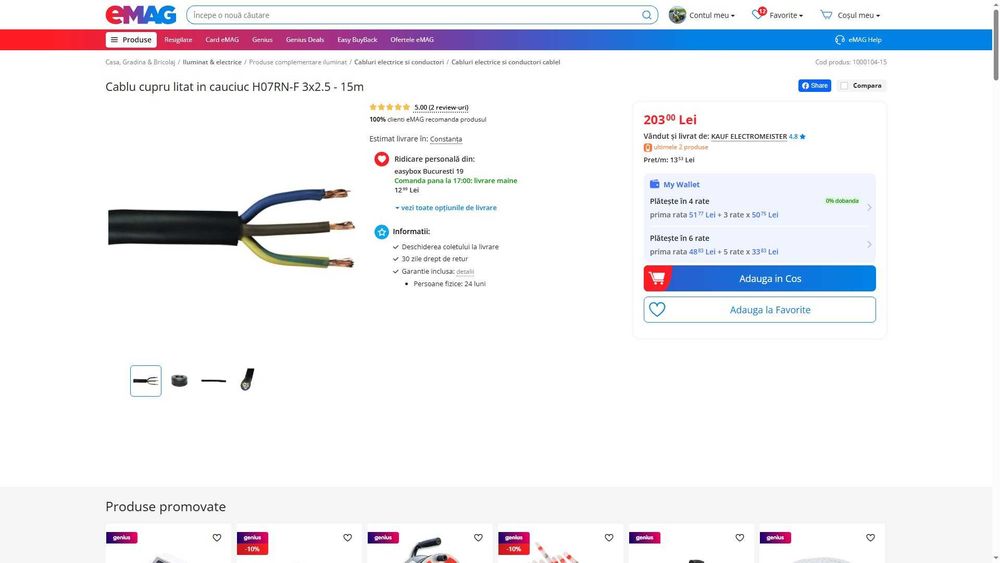Click Adauga in Cos button
This screenshot has height=563, width=1000.
pyautogui.click(x=760, y=279)
